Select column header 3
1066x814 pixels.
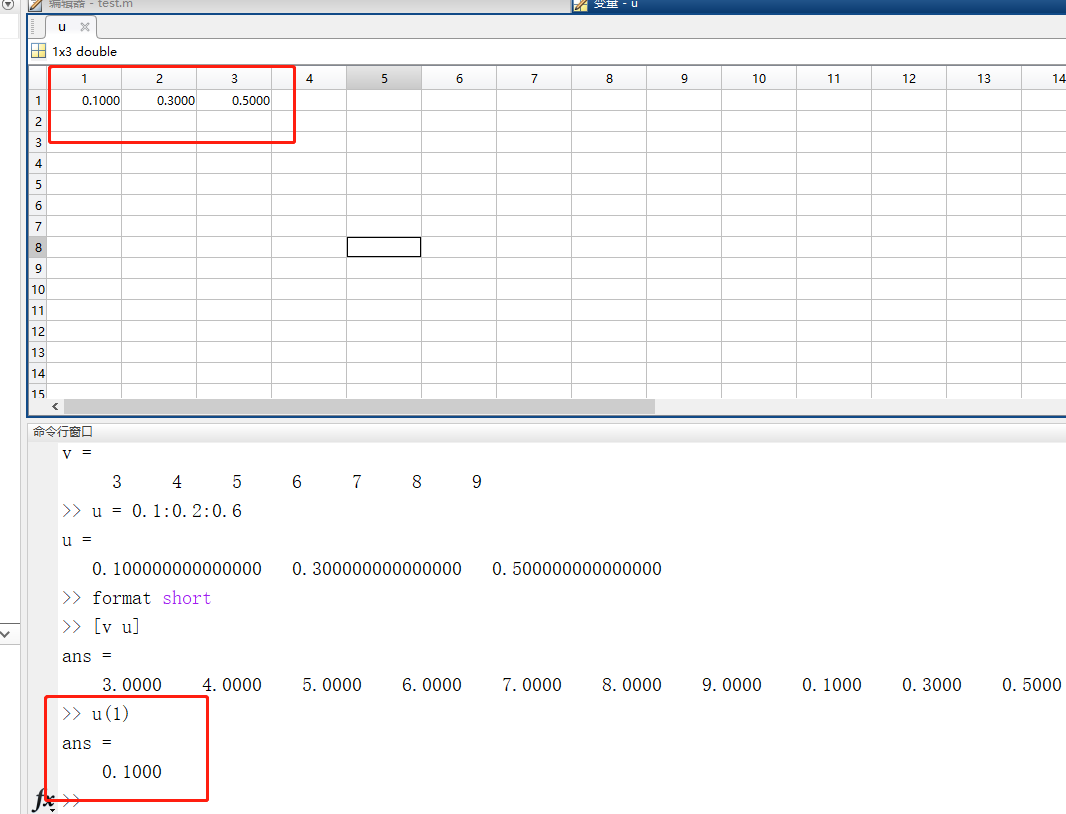[x=234, y=78]
